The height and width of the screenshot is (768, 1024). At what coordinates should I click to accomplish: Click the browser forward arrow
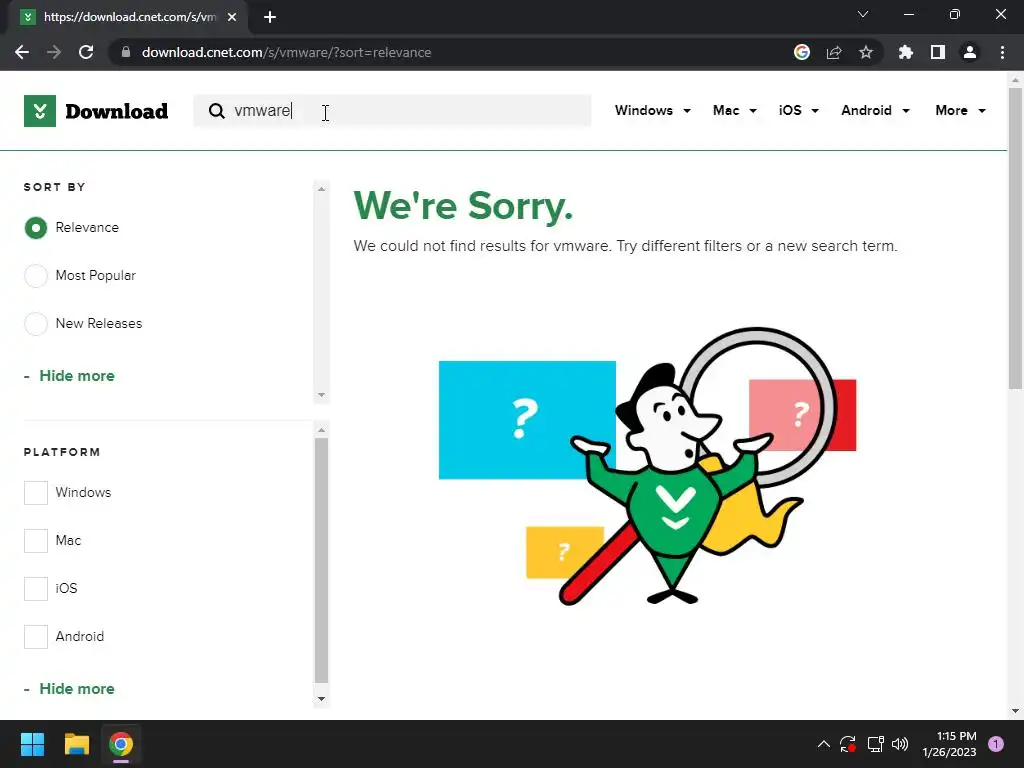[54, 52]
